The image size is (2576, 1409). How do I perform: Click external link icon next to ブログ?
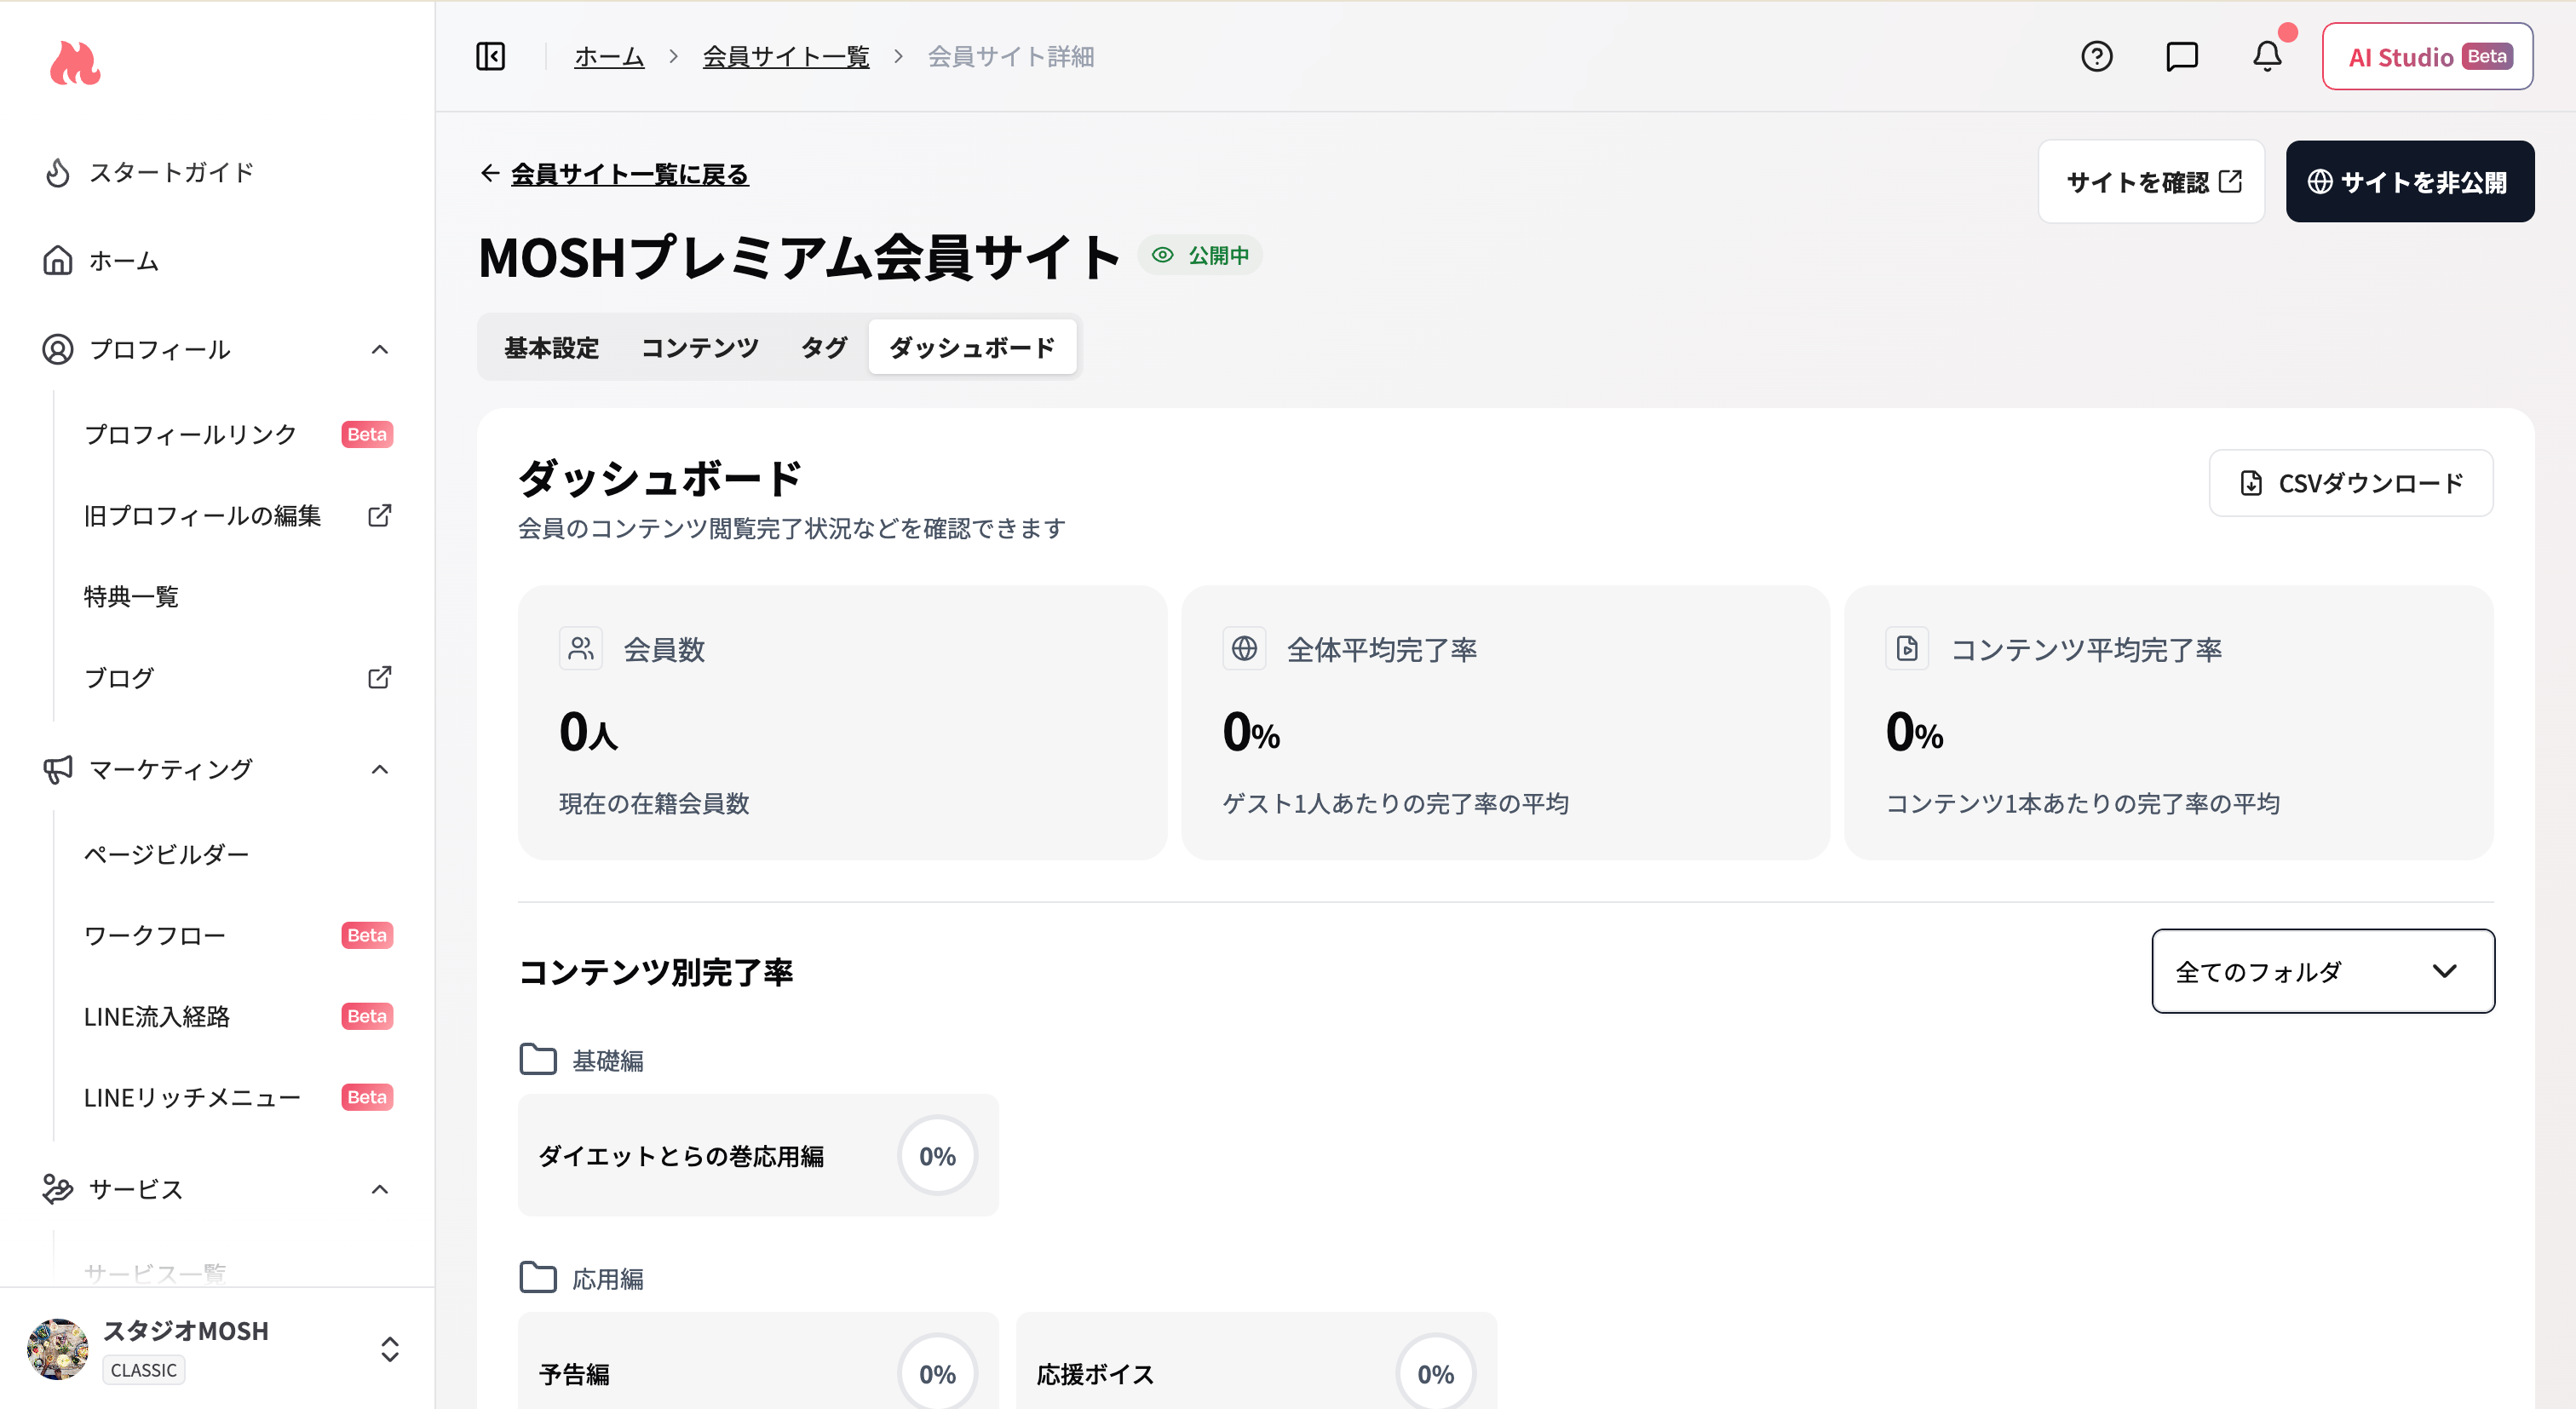tap(380, 678)
